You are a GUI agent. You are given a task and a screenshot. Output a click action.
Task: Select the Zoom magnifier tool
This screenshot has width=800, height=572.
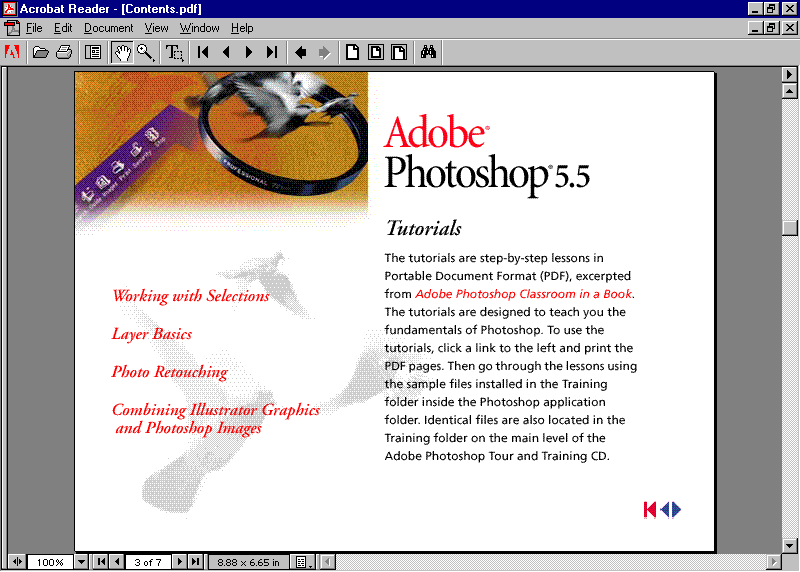[145, 52]
